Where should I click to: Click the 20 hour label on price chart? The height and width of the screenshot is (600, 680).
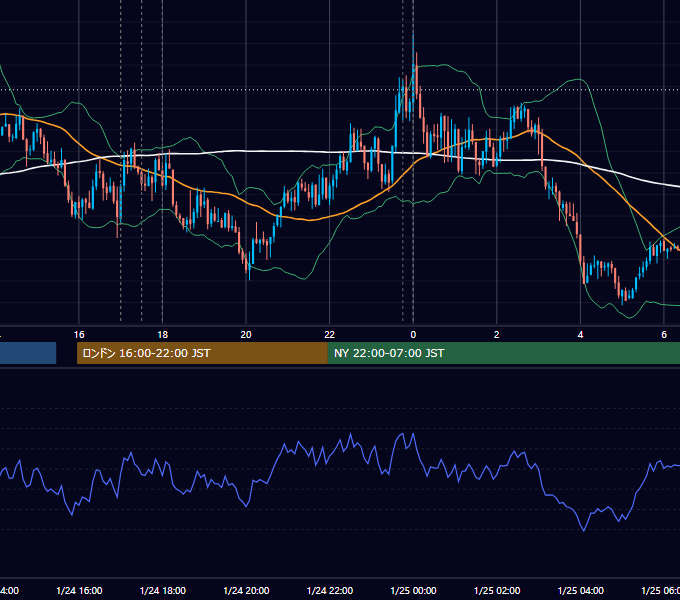pyautogui.click(x=246, y=335)
